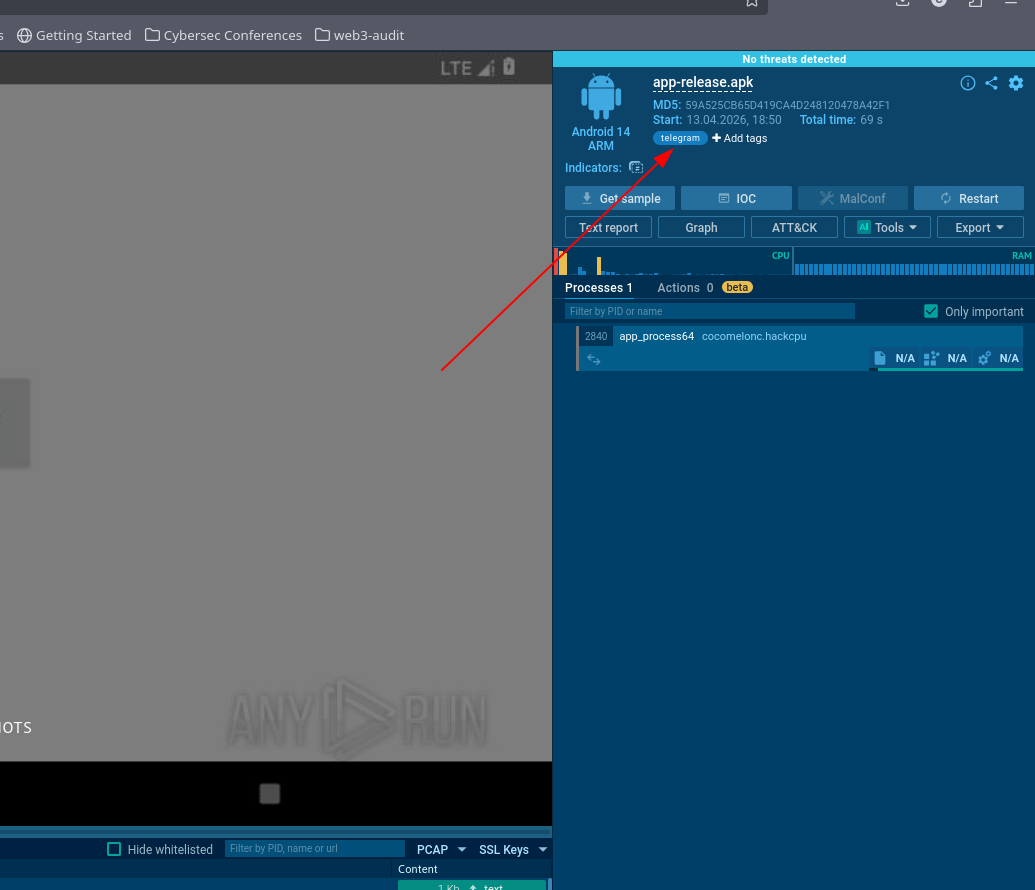Toggle the Only important checkbox
Image resolution: width=1035 pixels, height=890 pixels.
coord(931,311)
